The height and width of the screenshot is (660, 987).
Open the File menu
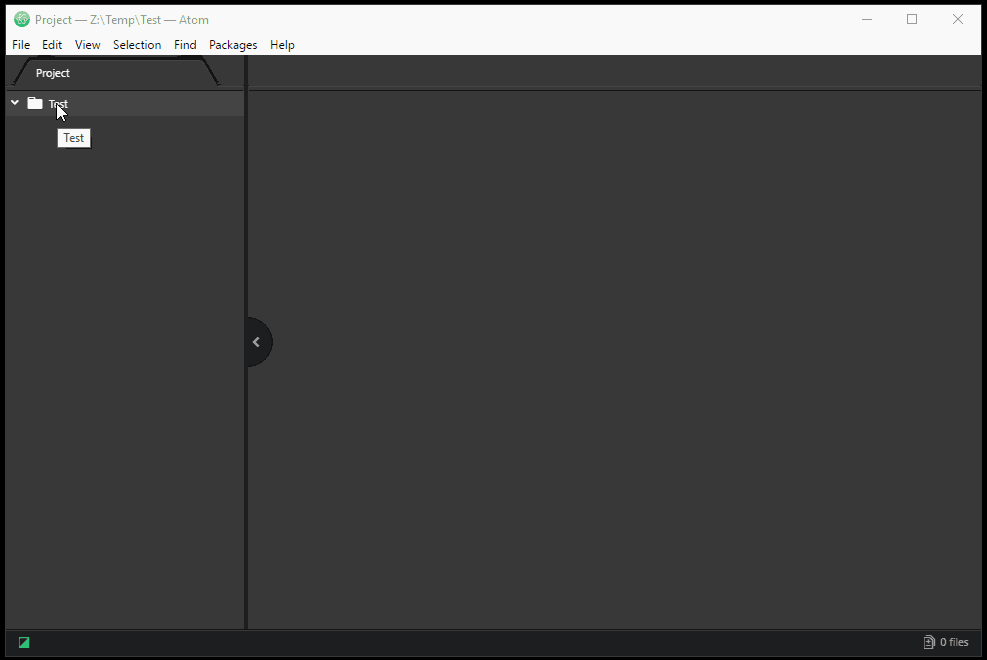(21, 45)
